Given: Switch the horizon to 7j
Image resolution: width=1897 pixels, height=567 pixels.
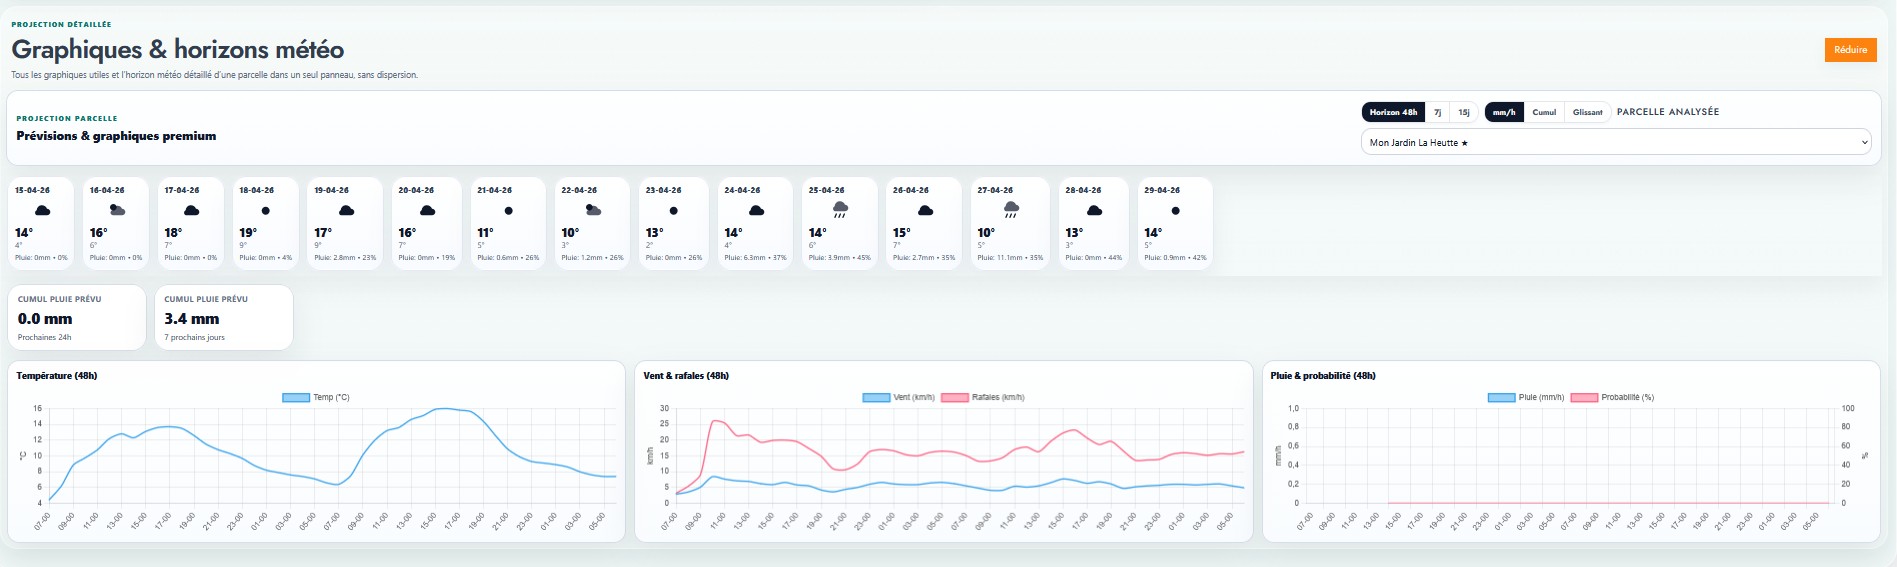Looking at the screenshot, I should click(x=1437, y=112).
